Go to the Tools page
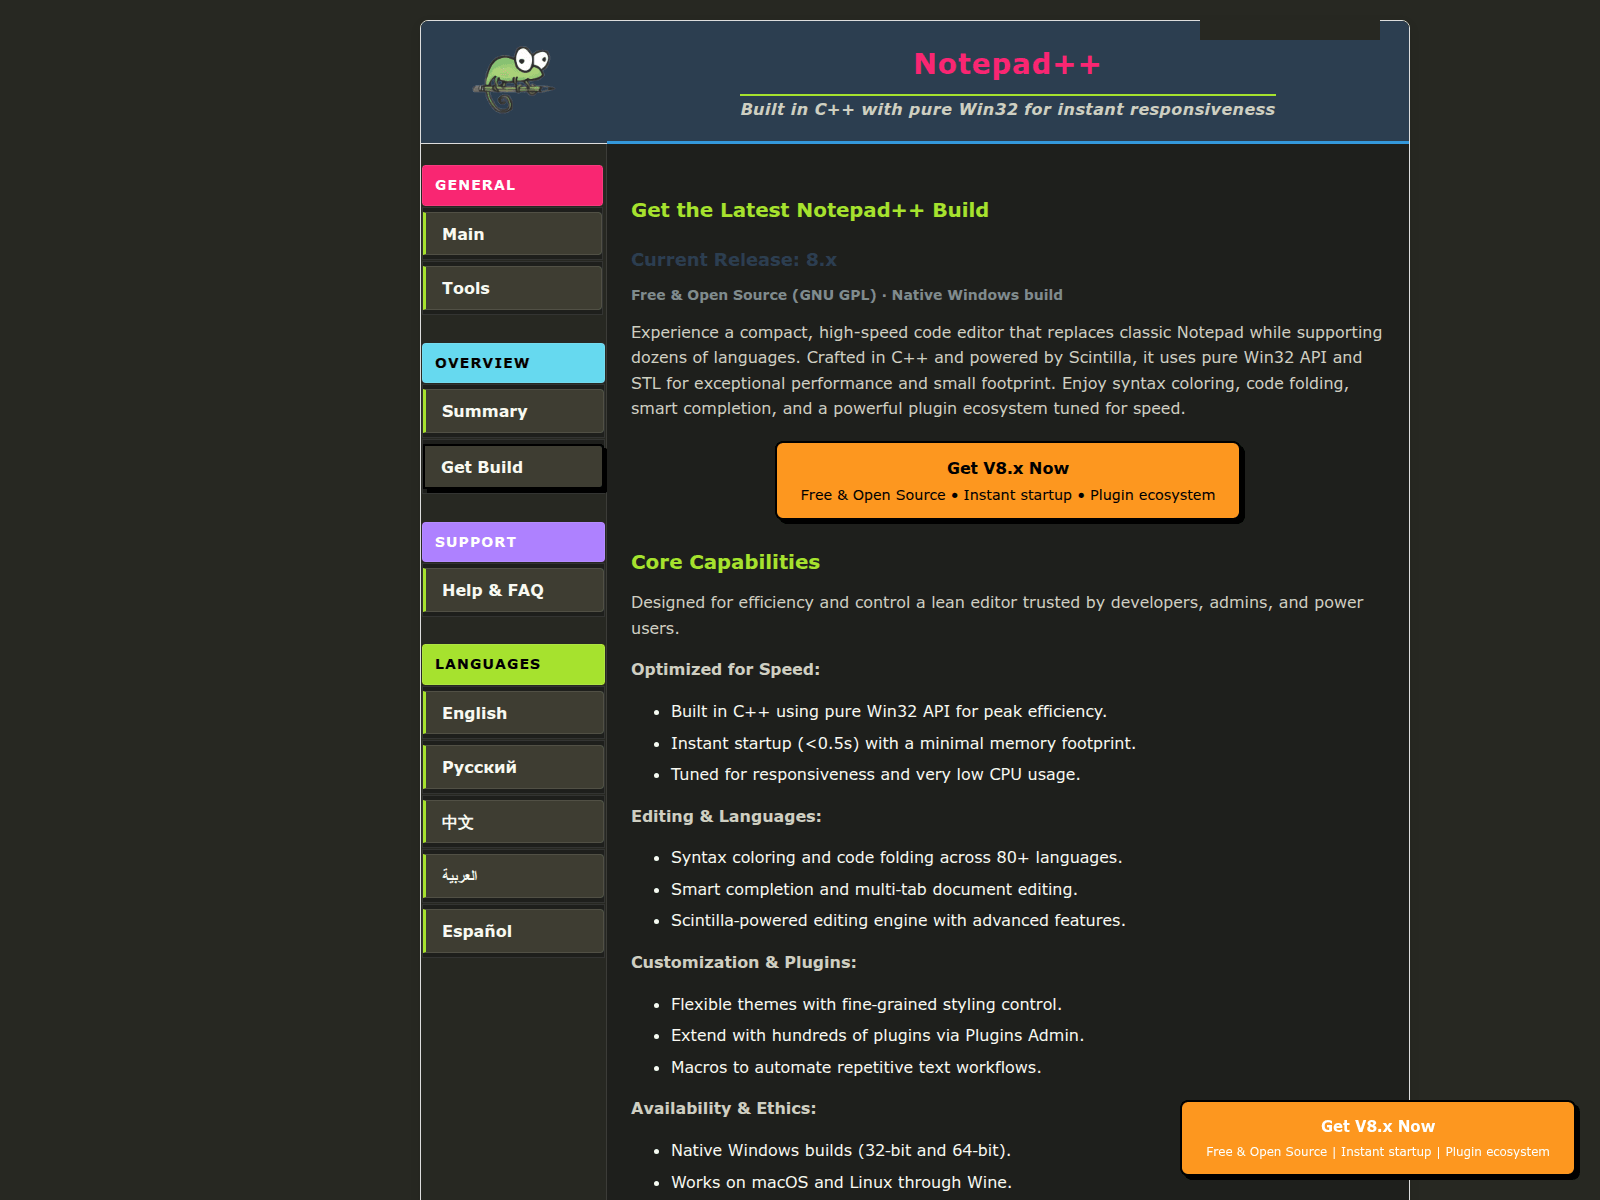The image size is (1600, 1200). pos(513,288)
